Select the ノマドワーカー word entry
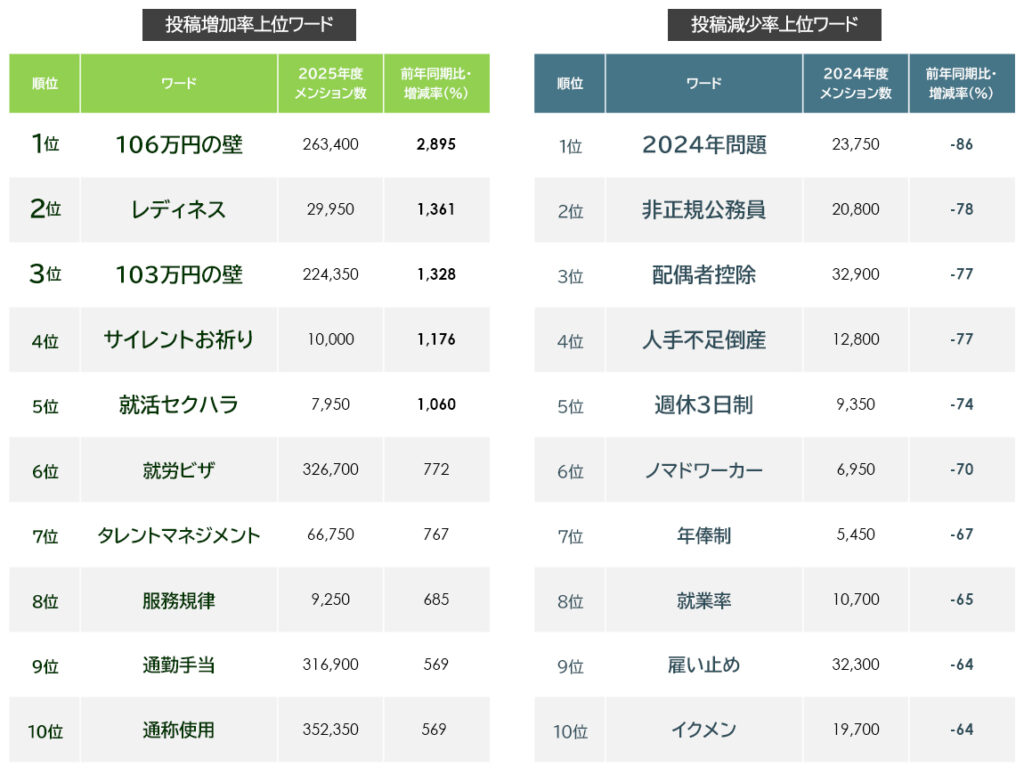The height and width of the screenshot is (775, 1024). pyautogui.click(x=703, y=470)
